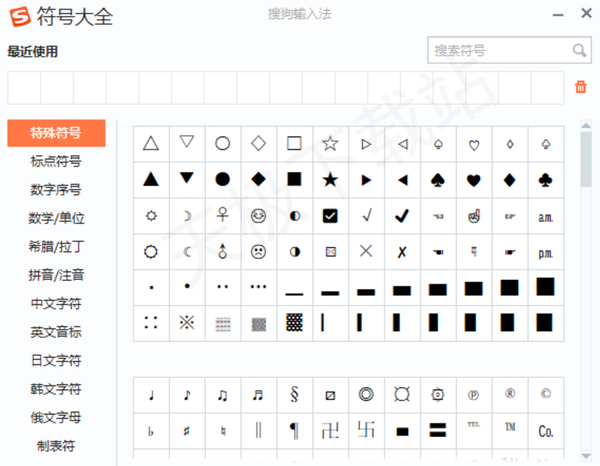Insert the smiley face symbol
Image resolution: width=600 pixels, height=466 pixels.
click(x=258, y=215)
